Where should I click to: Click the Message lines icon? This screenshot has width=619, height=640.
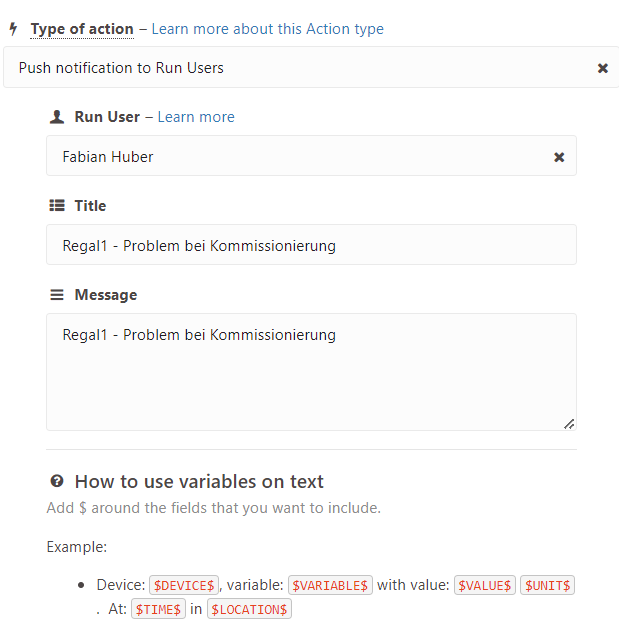[57, 295]
